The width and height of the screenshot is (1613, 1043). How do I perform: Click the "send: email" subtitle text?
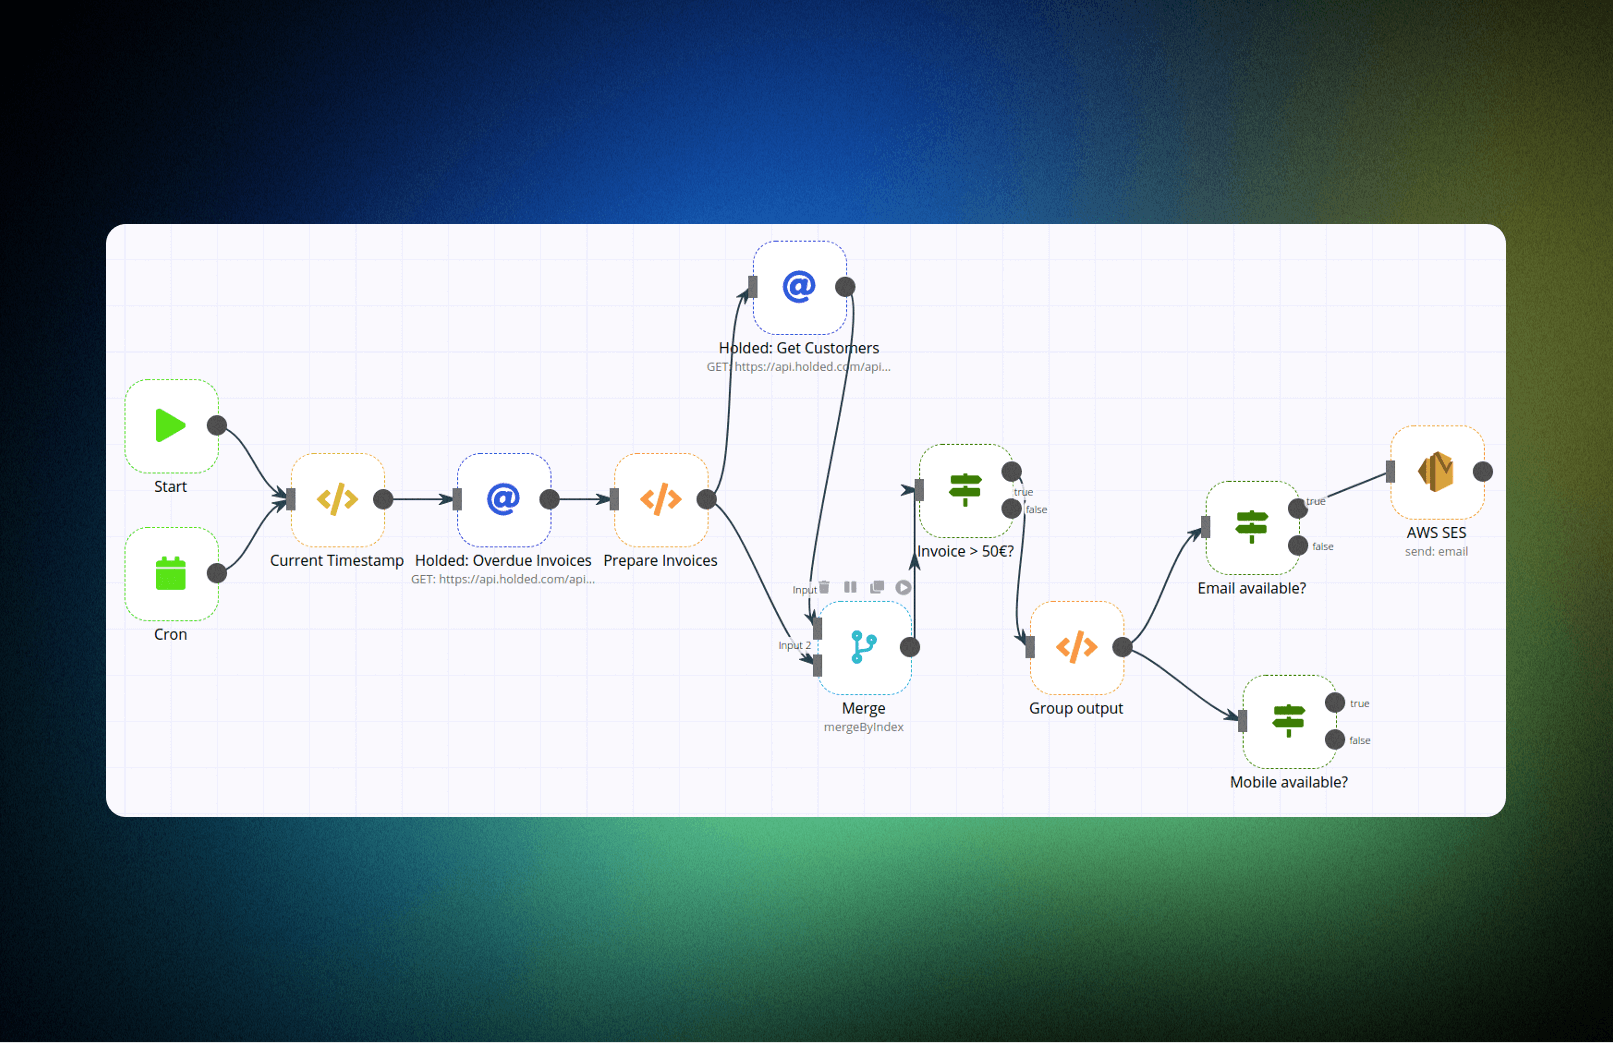point(1437,552)
